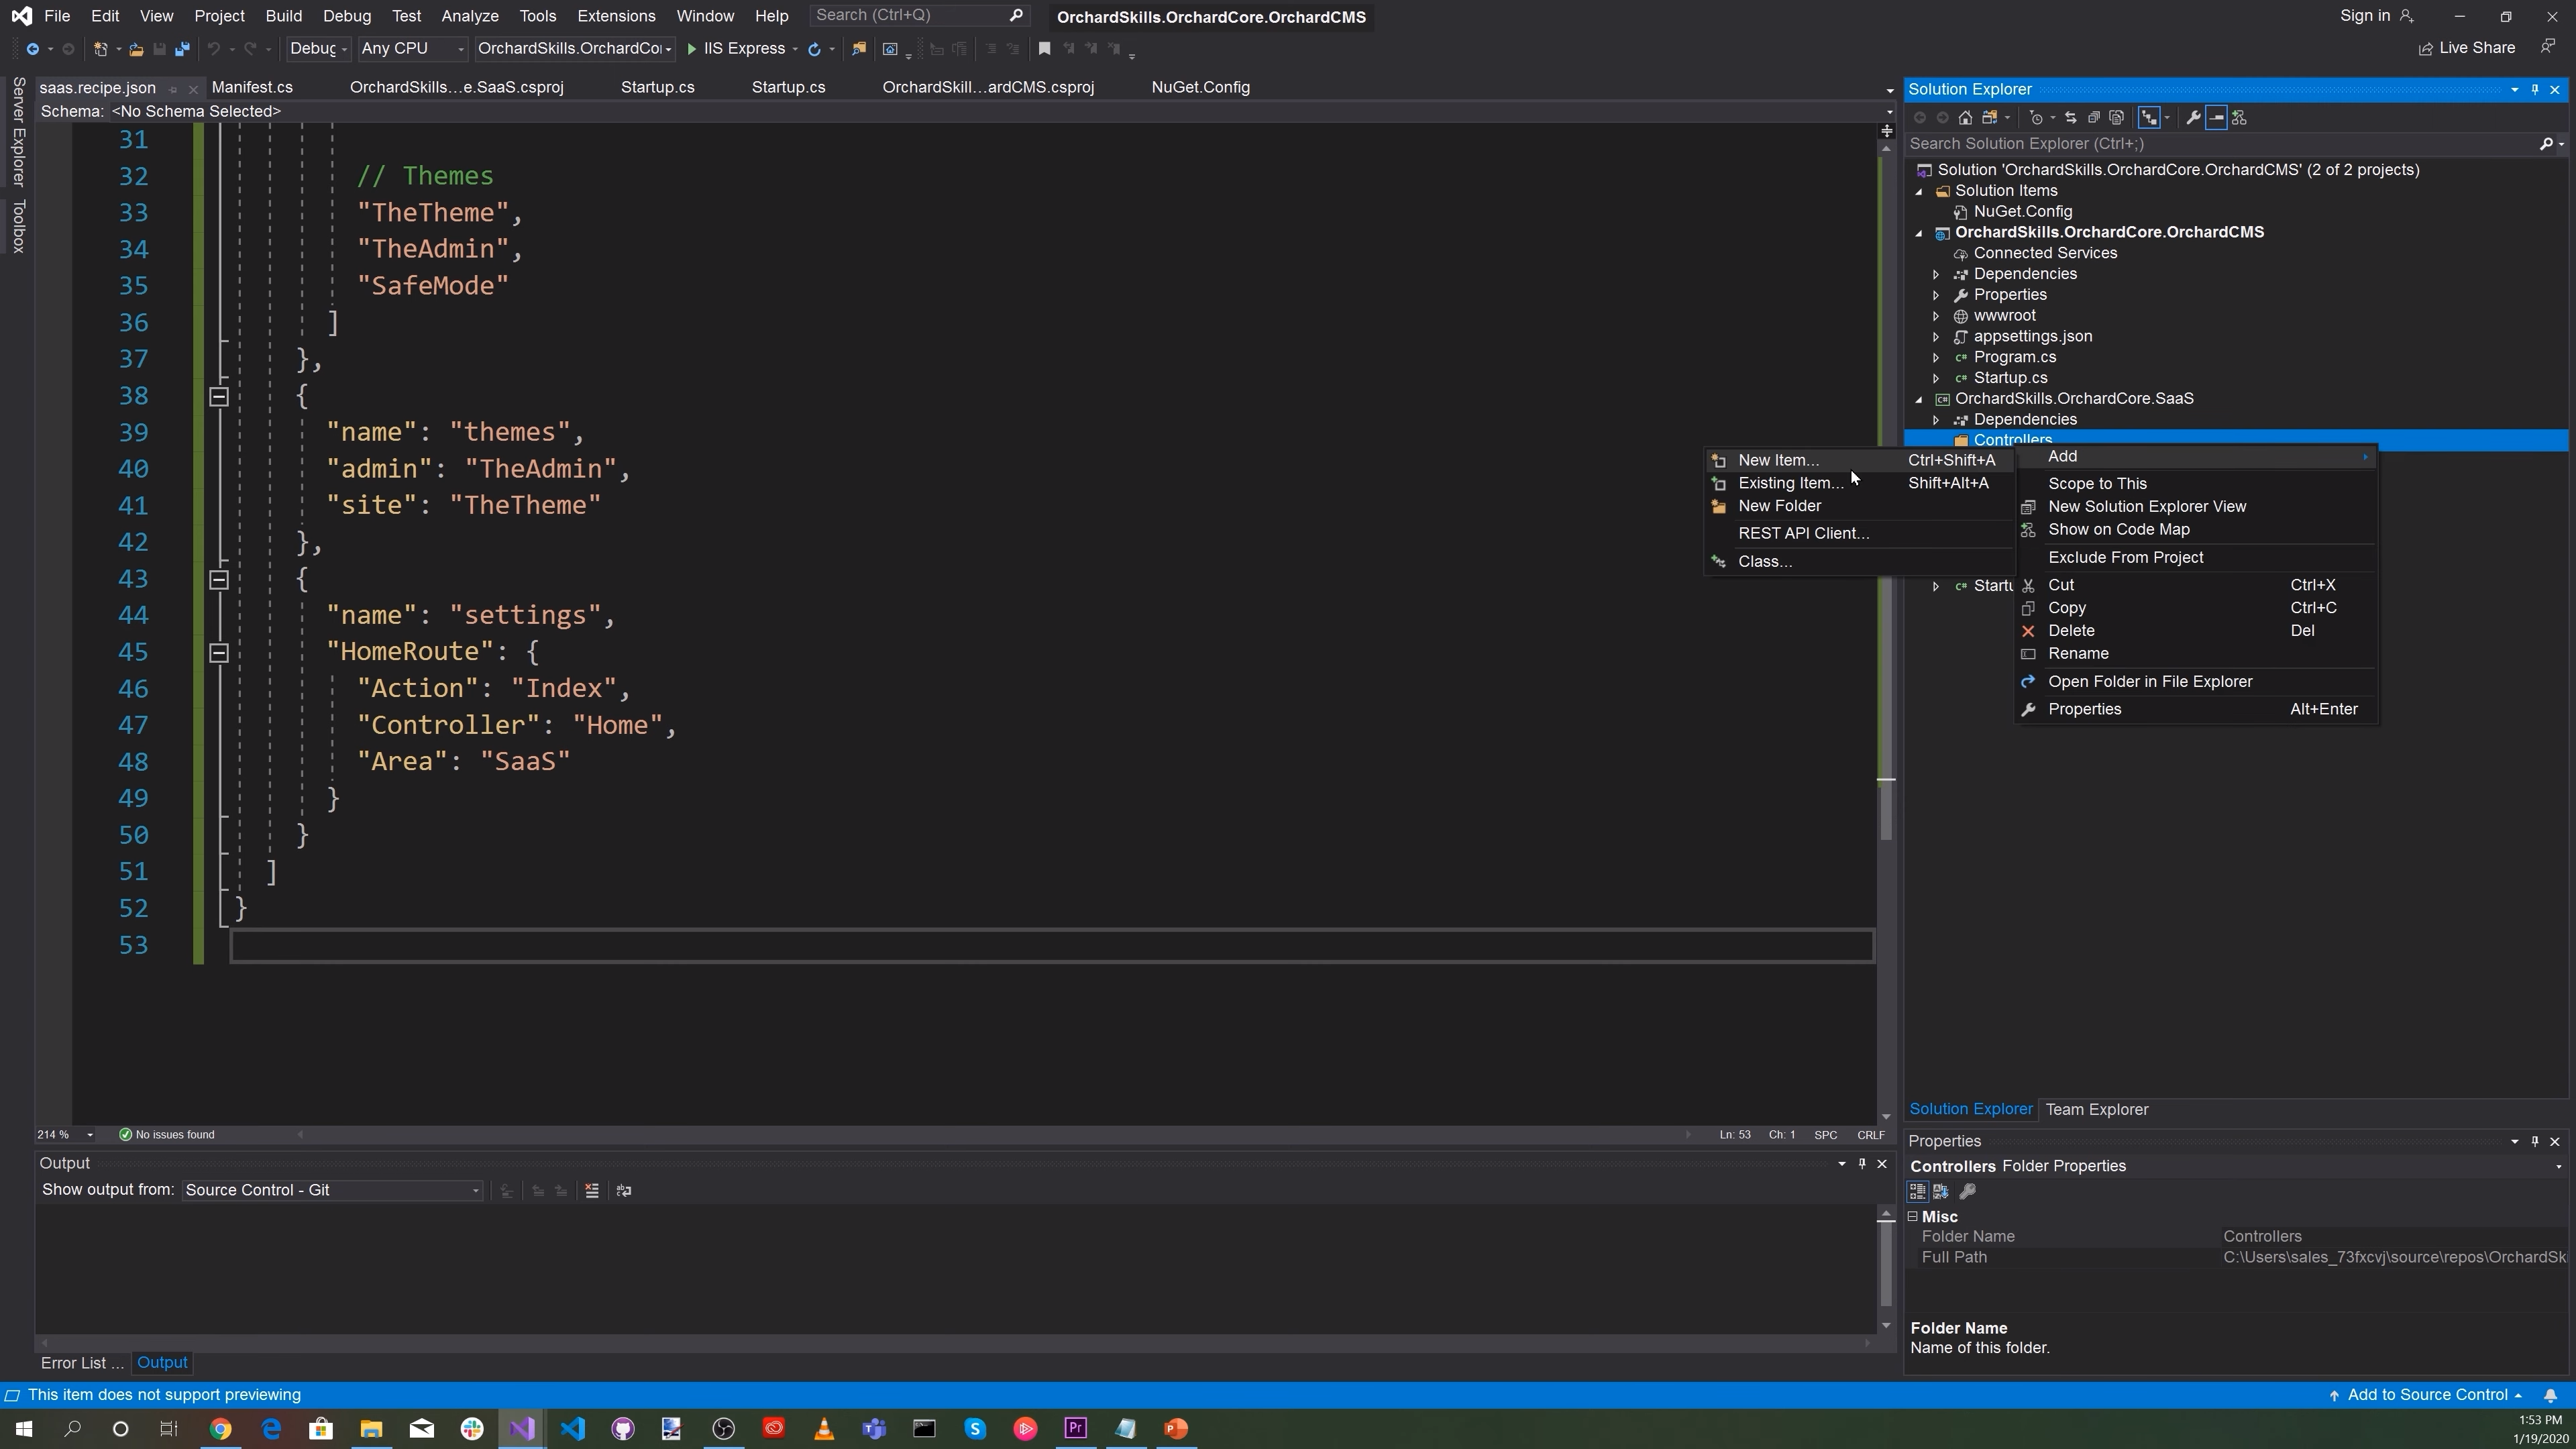Click Property Pages wrench in Properties panel

tap(1967, 1191)
